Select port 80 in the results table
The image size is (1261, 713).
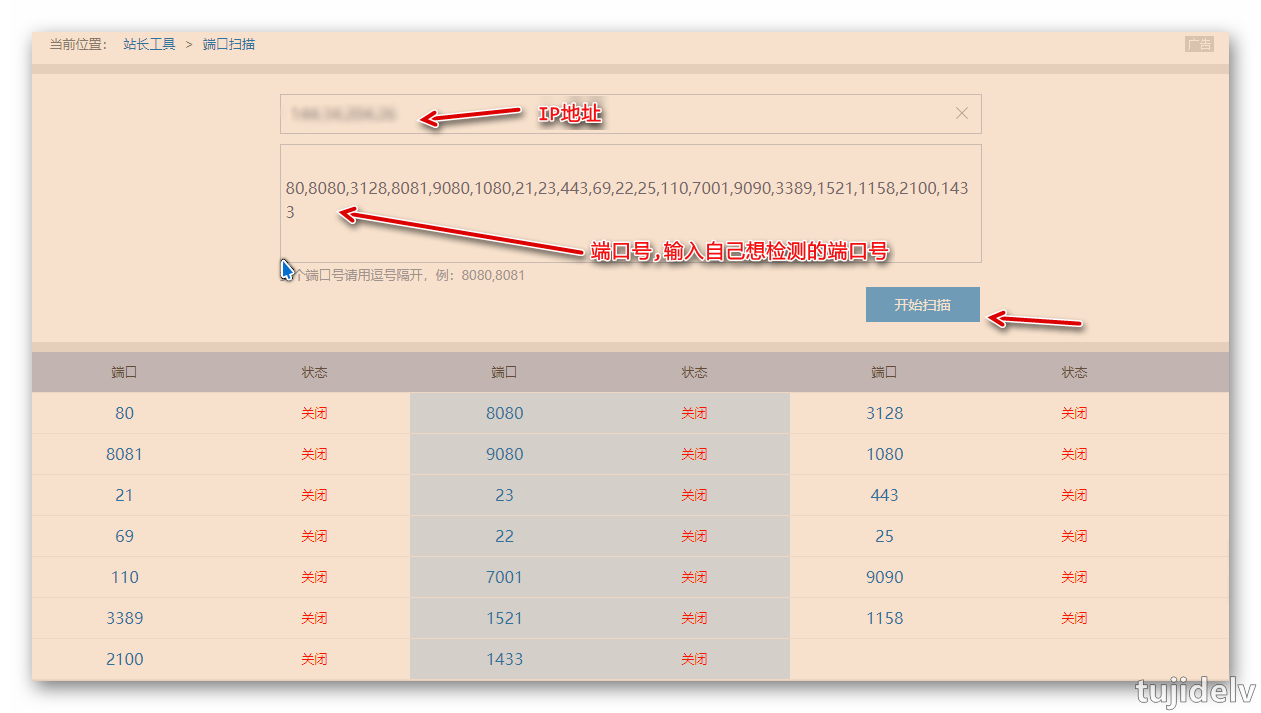124,413
